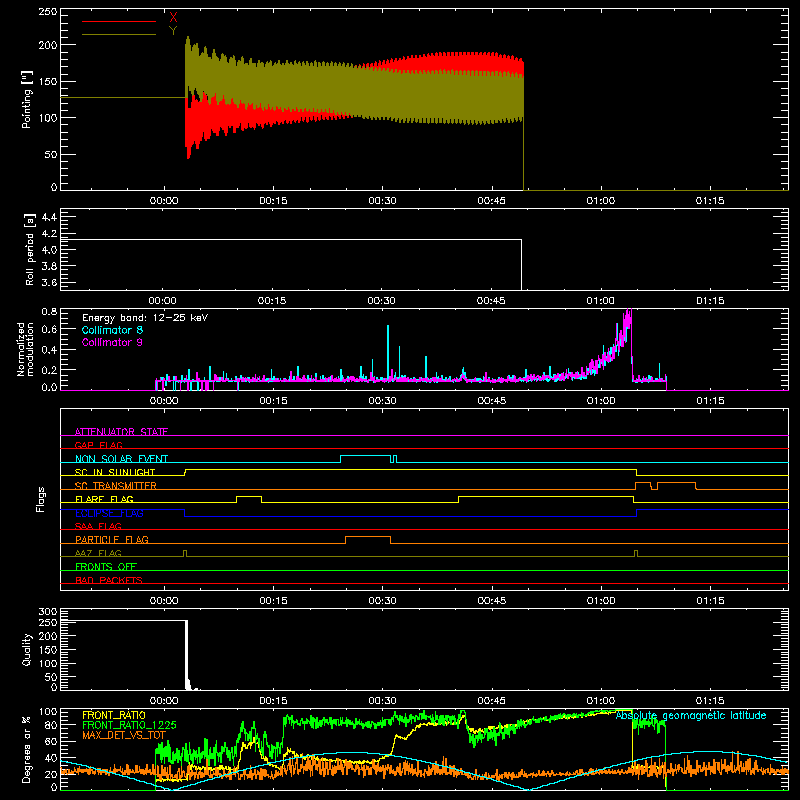Click the 300 tick label on Quality axis
Viewport: 800px width, 800px height.
(x=48, y=612)
